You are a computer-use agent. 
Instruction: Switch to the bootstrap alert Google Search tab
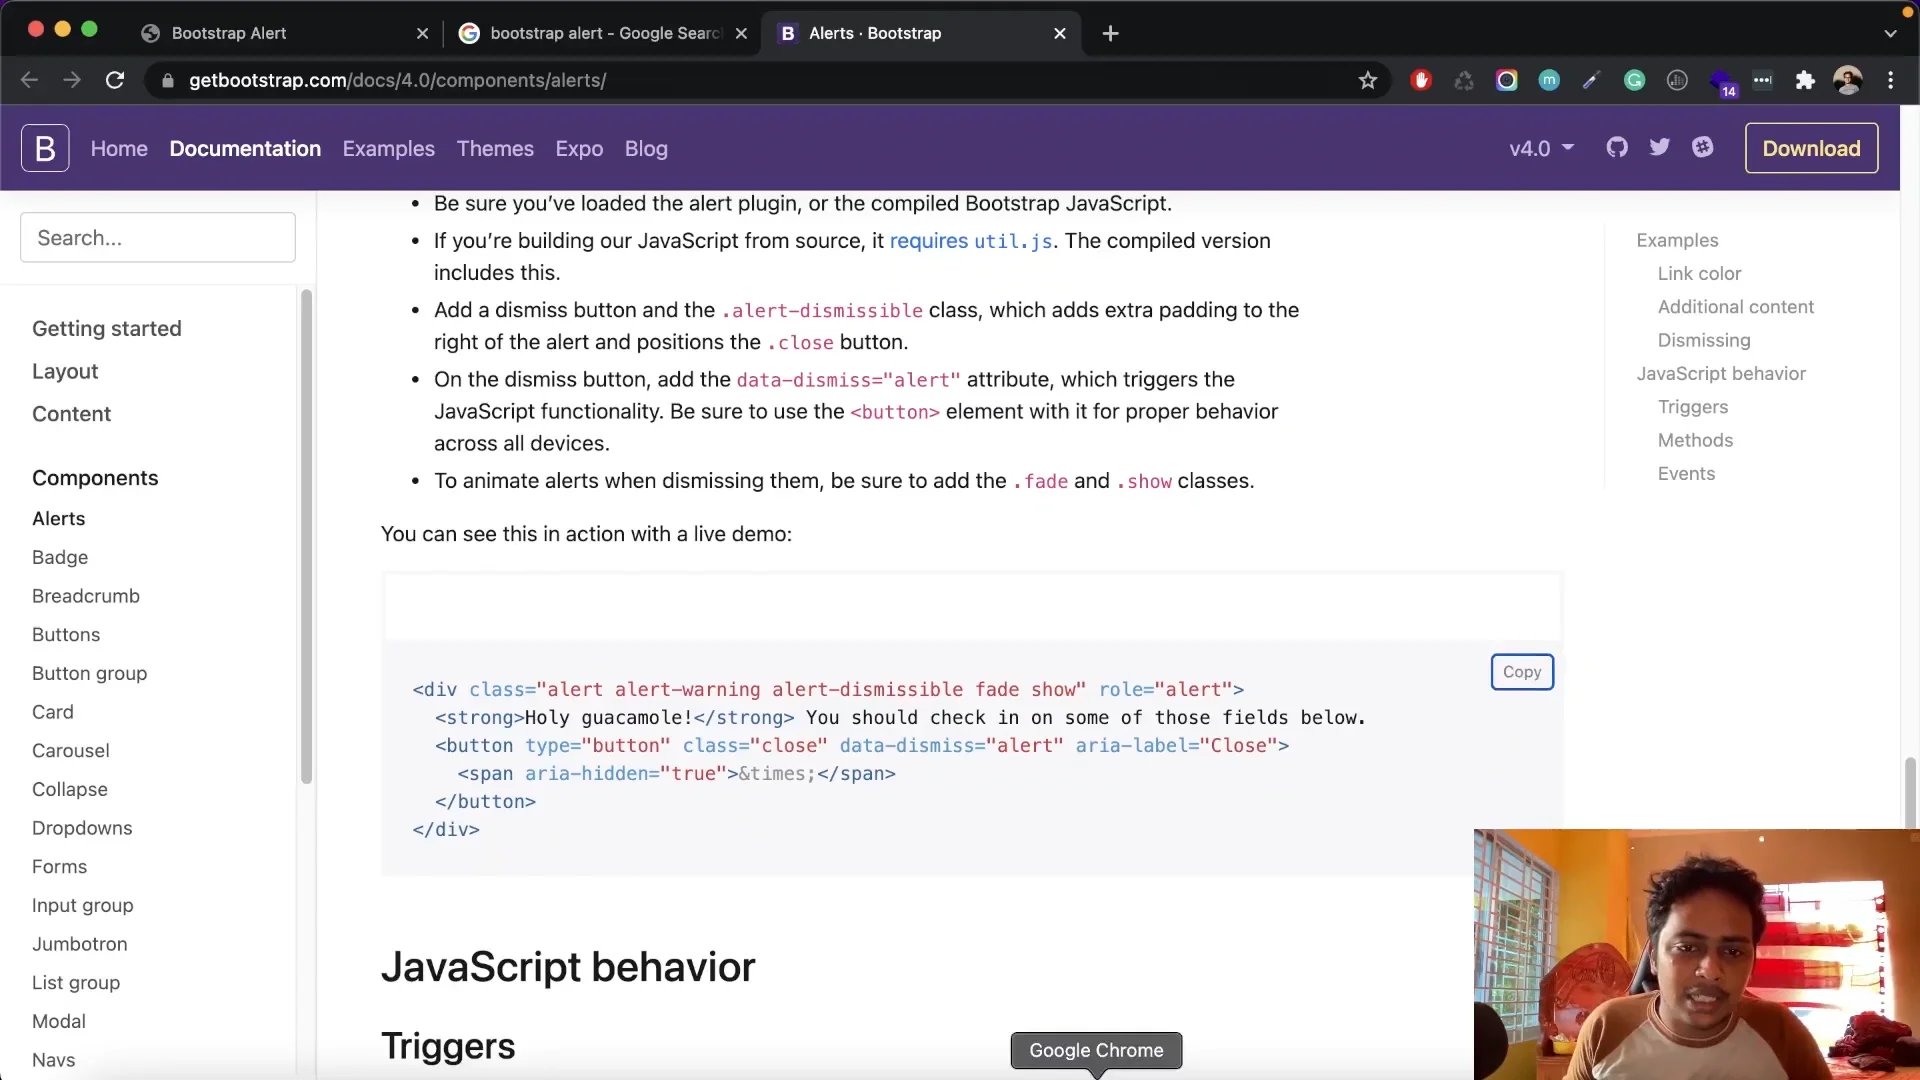(x=603, y=33)
